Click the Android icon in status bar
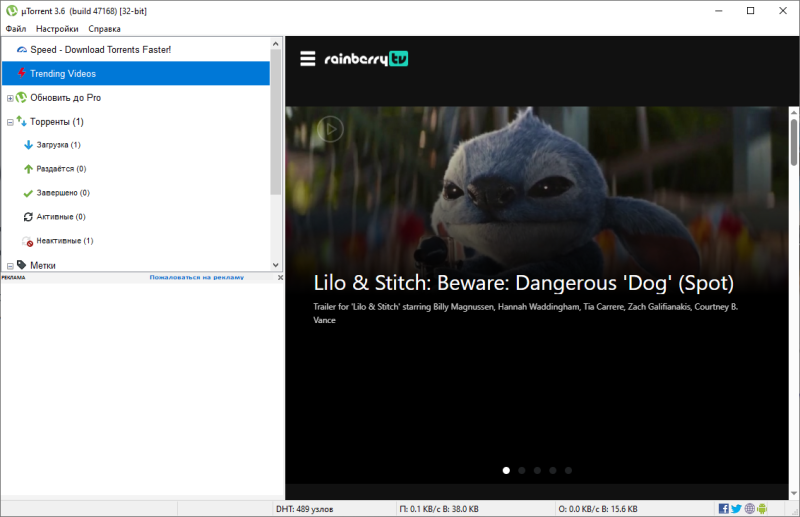This screenshot has width=800, height=517. (762, 508)
